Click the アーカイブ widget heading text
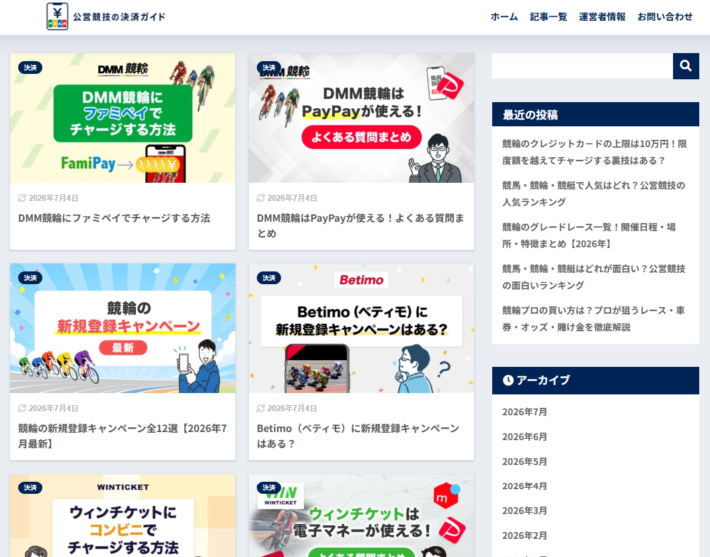Image resolution: width=710 pixels, height=557 pixels. 543,380
